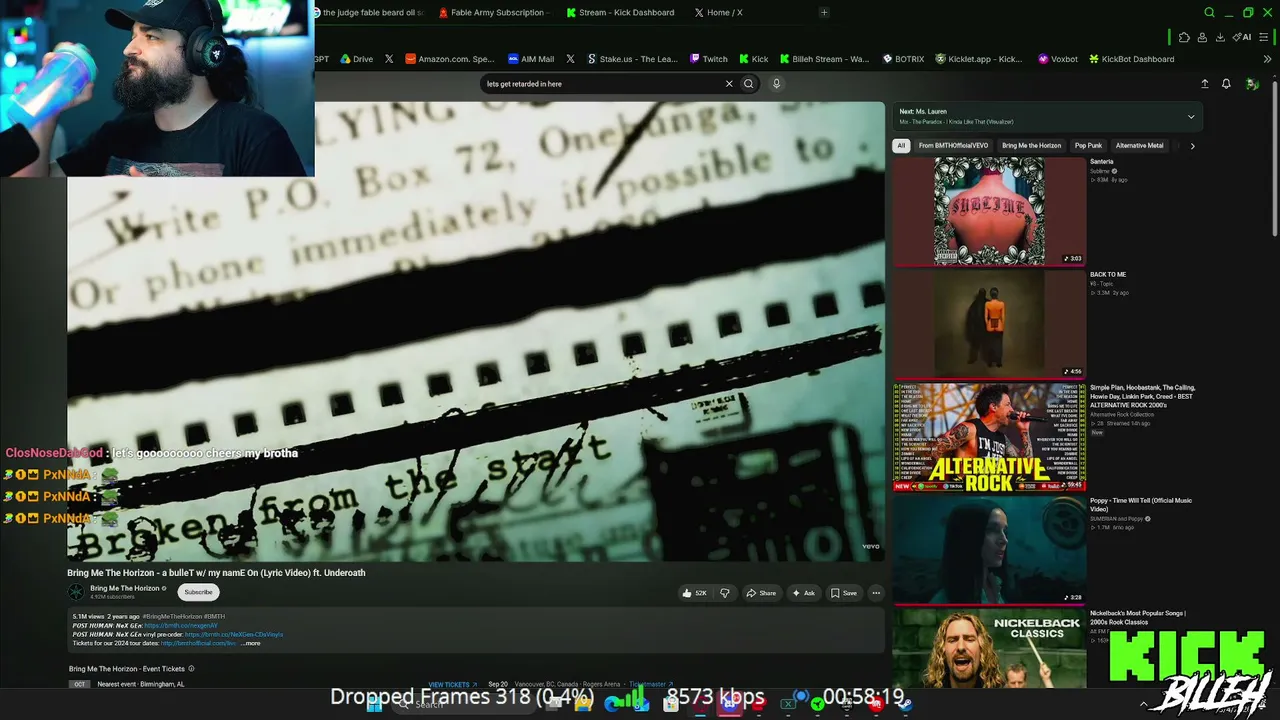Show hidden system tray icons

[1144, 704]
